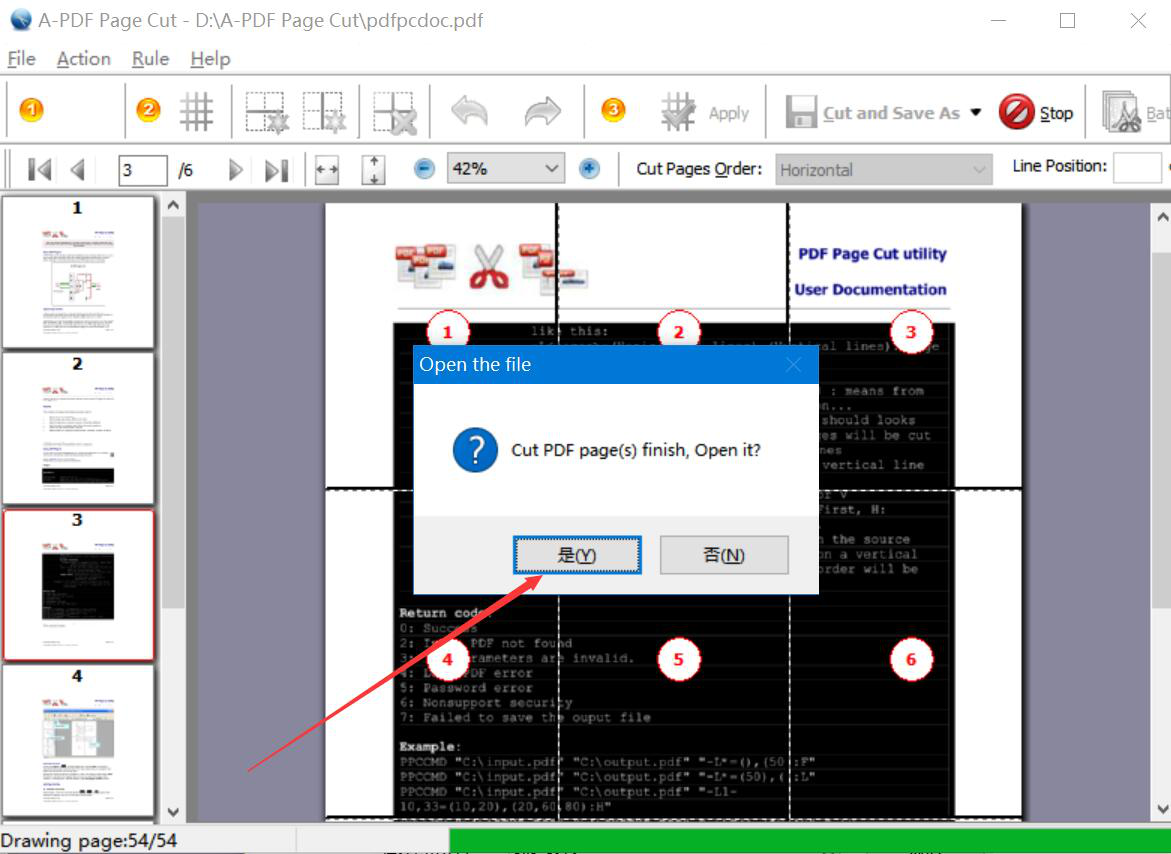Stop the current operation
The height and width of the screenshot is (854, 1171).
pyautogui.click(x=1036, y=113)
